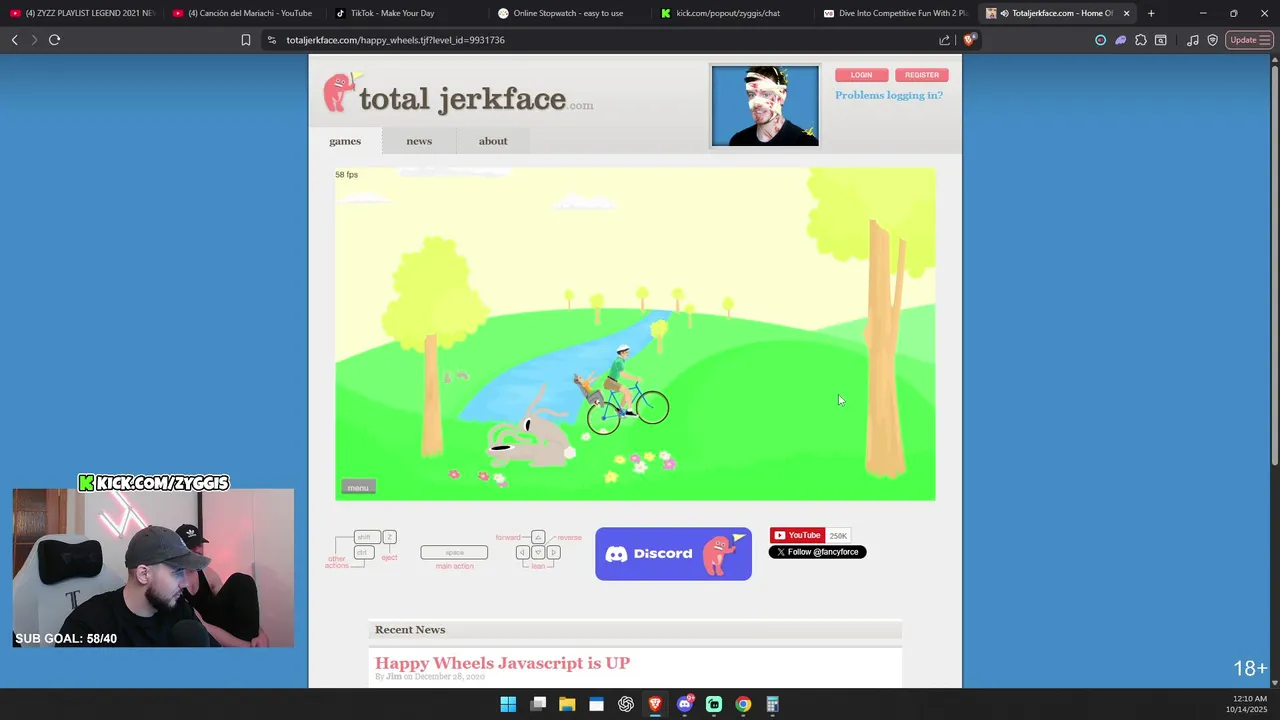
Task: Open Happy Wheels Javascript is UP headline
Action: point(502,663)
